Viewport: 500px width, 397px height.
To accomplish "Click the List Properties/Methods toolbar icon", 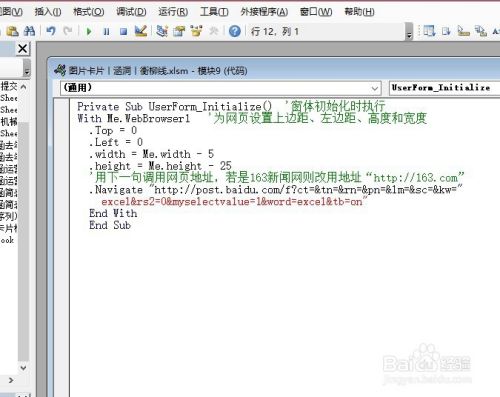I will tap(429, 31).
